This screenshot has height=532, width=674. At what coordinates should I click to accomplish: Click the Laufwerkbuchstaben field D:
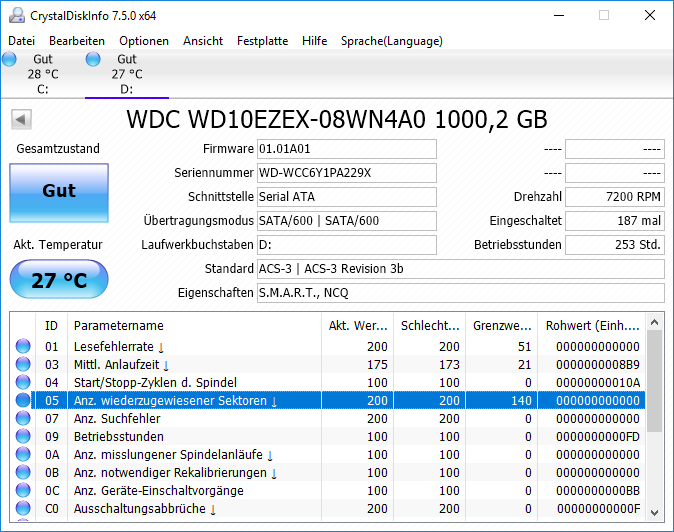pos(347,245)
